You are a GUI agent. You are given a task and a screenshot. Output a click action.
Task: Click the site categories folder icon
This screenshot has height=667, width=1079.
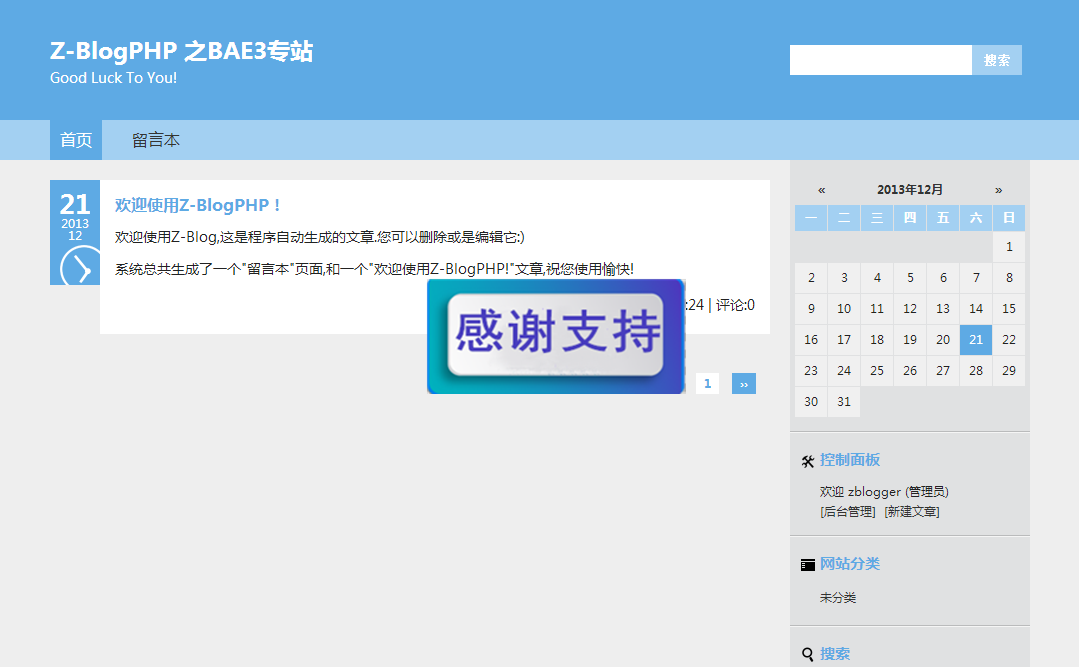pyautogui.click(x=808, y=565)
